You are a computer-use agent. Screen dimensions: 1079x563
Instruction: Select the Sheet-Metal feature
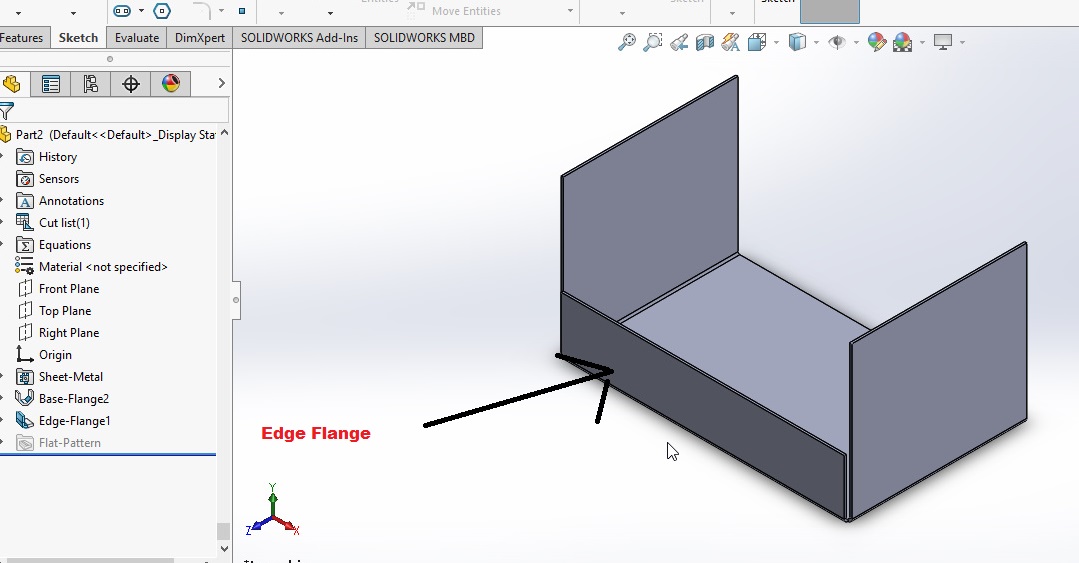tap(71, 377)
